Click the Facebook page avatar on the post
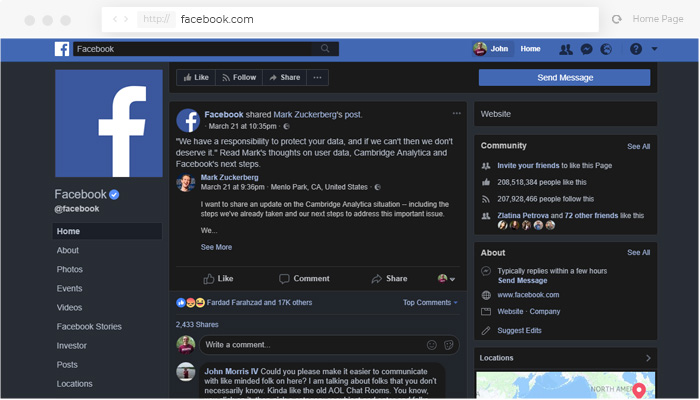 (188, 121)
